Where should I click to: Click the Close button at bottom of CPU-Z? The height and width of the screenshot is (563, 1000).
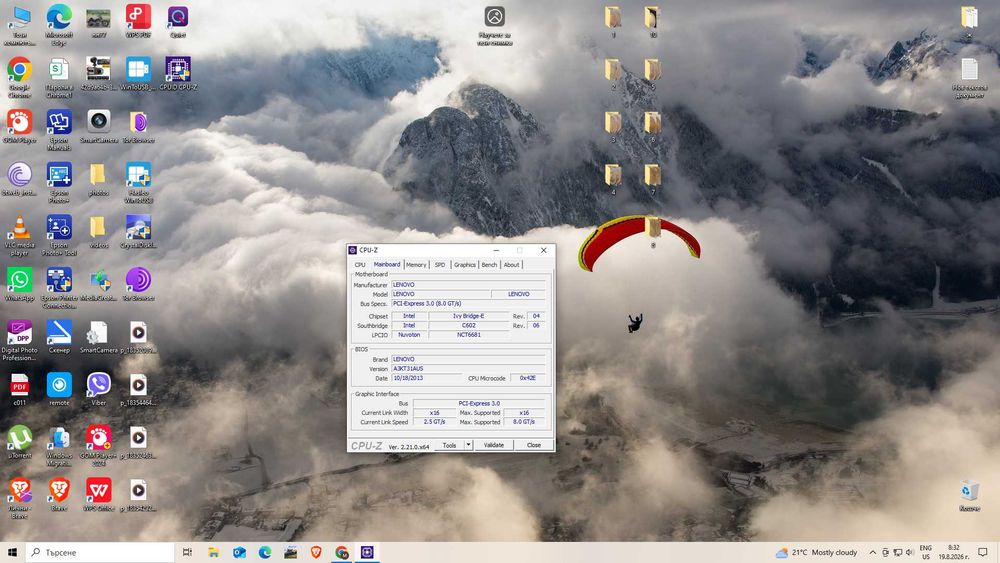pos(534,445)
